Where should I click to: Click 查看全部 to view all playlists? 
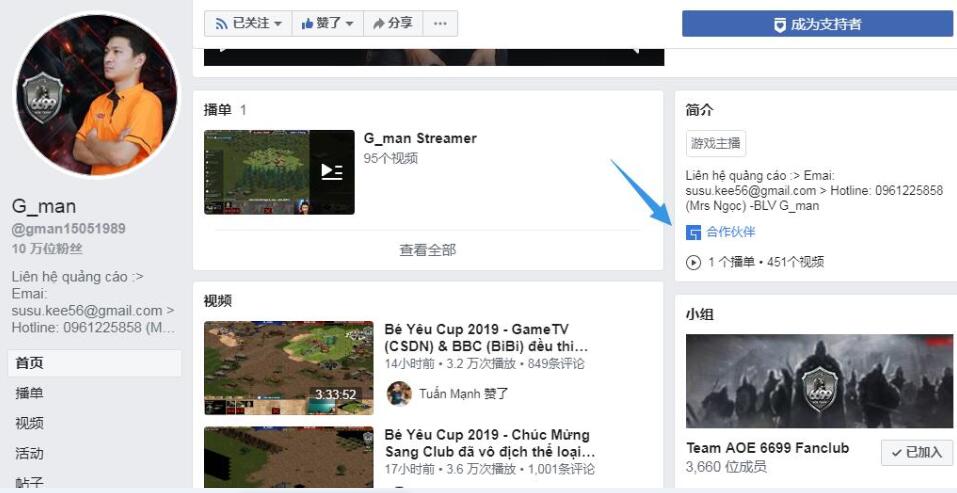pos(427,250)
